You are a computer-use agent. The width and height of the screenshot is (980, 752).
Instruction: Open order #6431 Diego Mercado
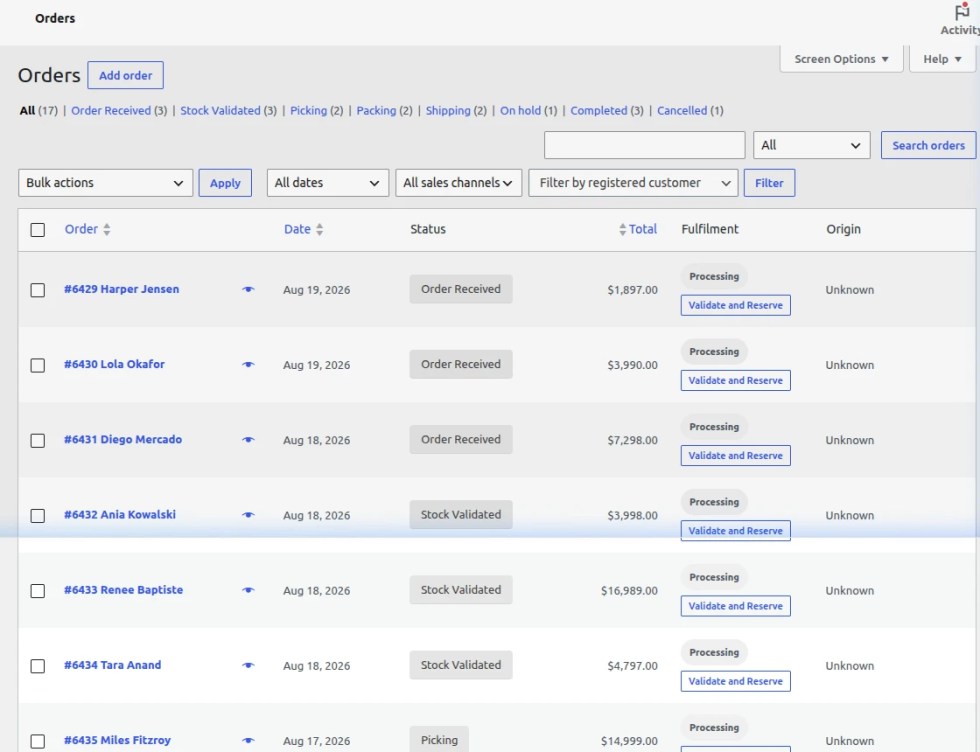(123, 439)
